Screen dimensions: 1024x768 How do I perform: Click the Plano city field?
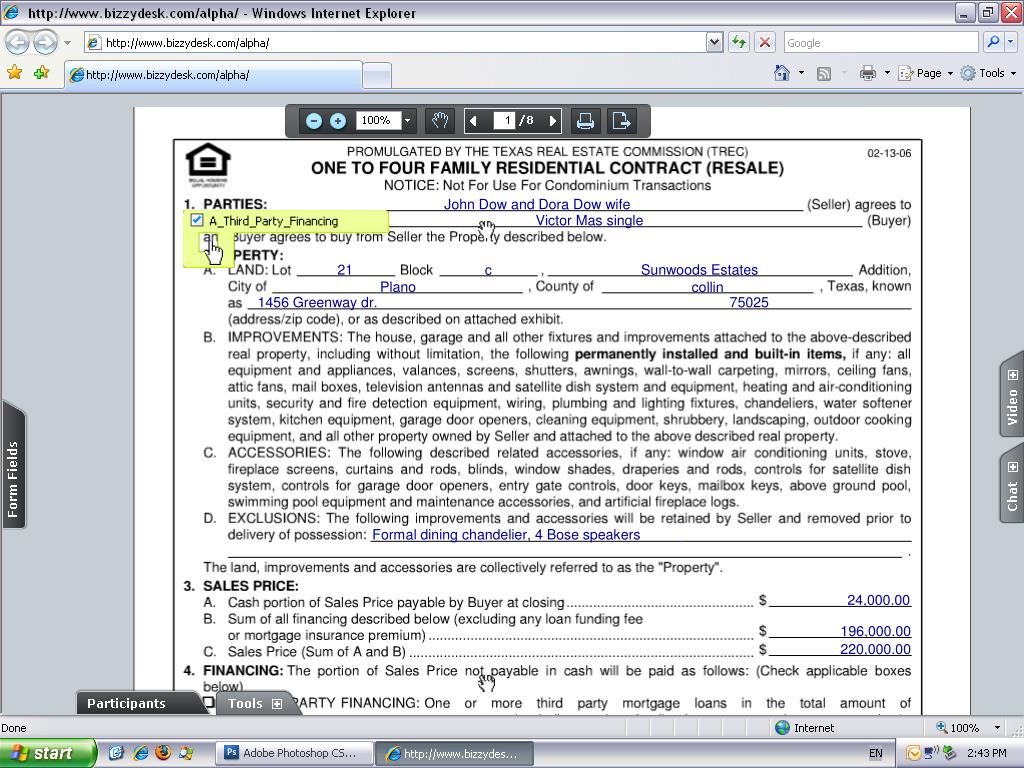tap(397, 287)
